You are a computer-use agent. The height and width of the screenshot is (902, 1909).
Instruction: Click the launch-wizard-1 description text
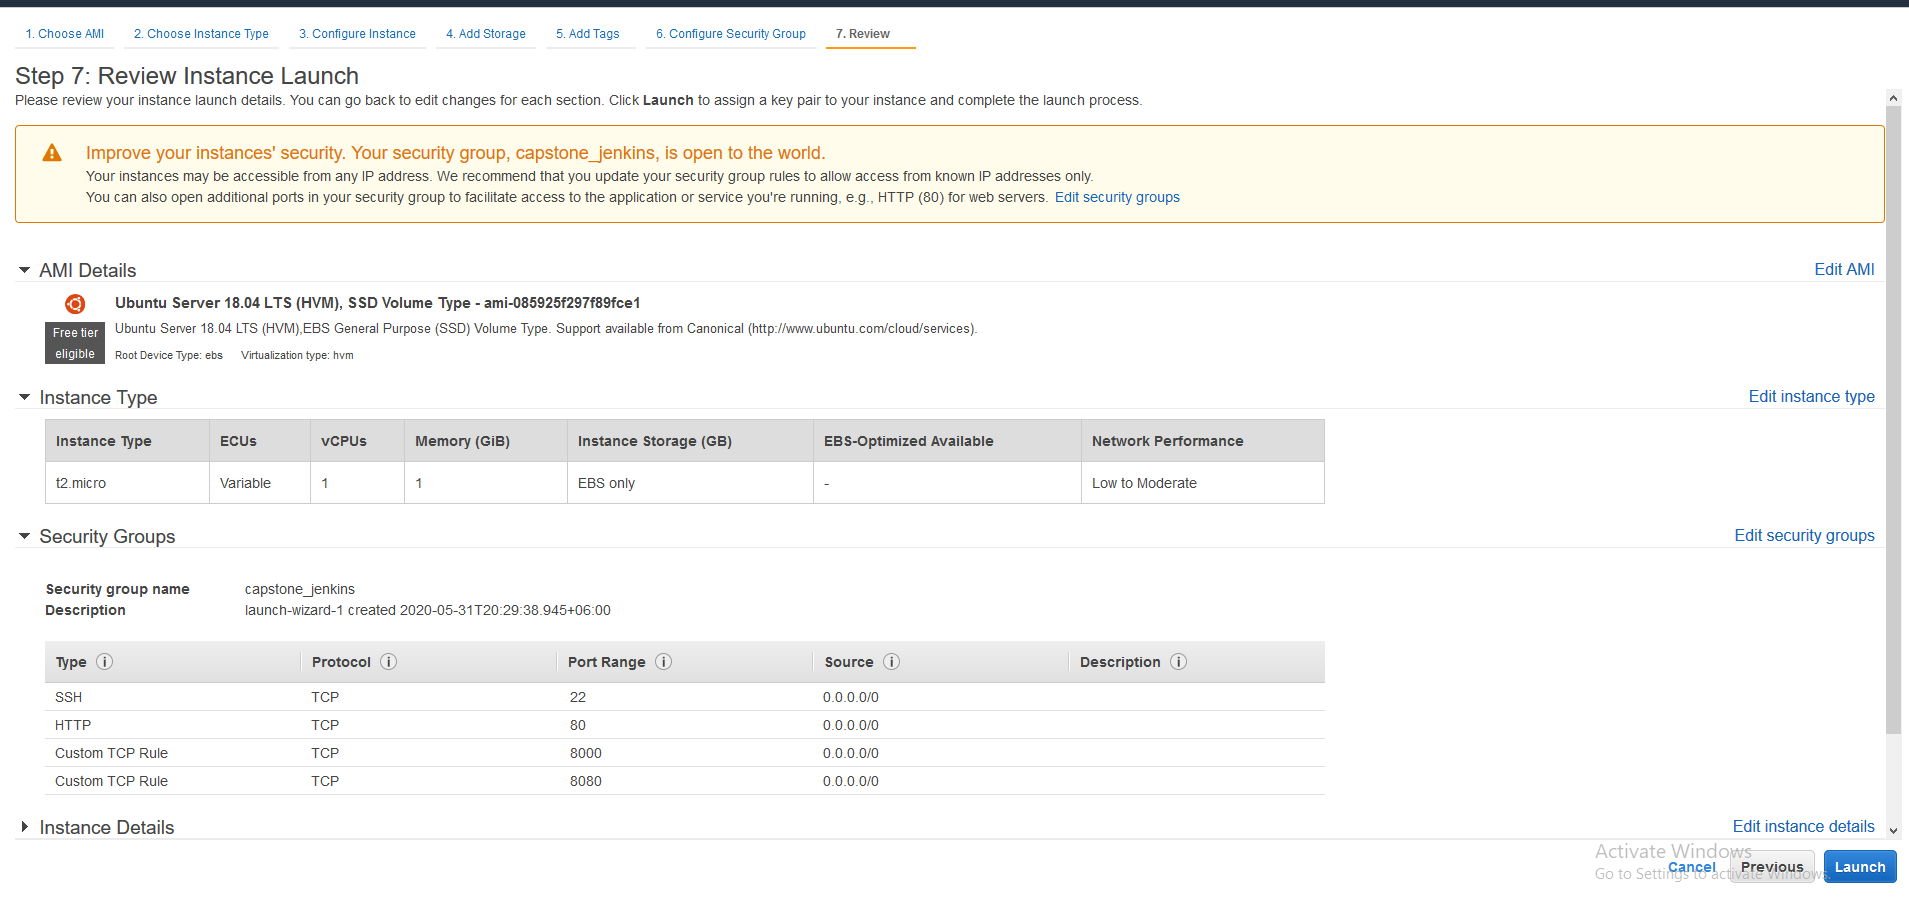(428, 610)
